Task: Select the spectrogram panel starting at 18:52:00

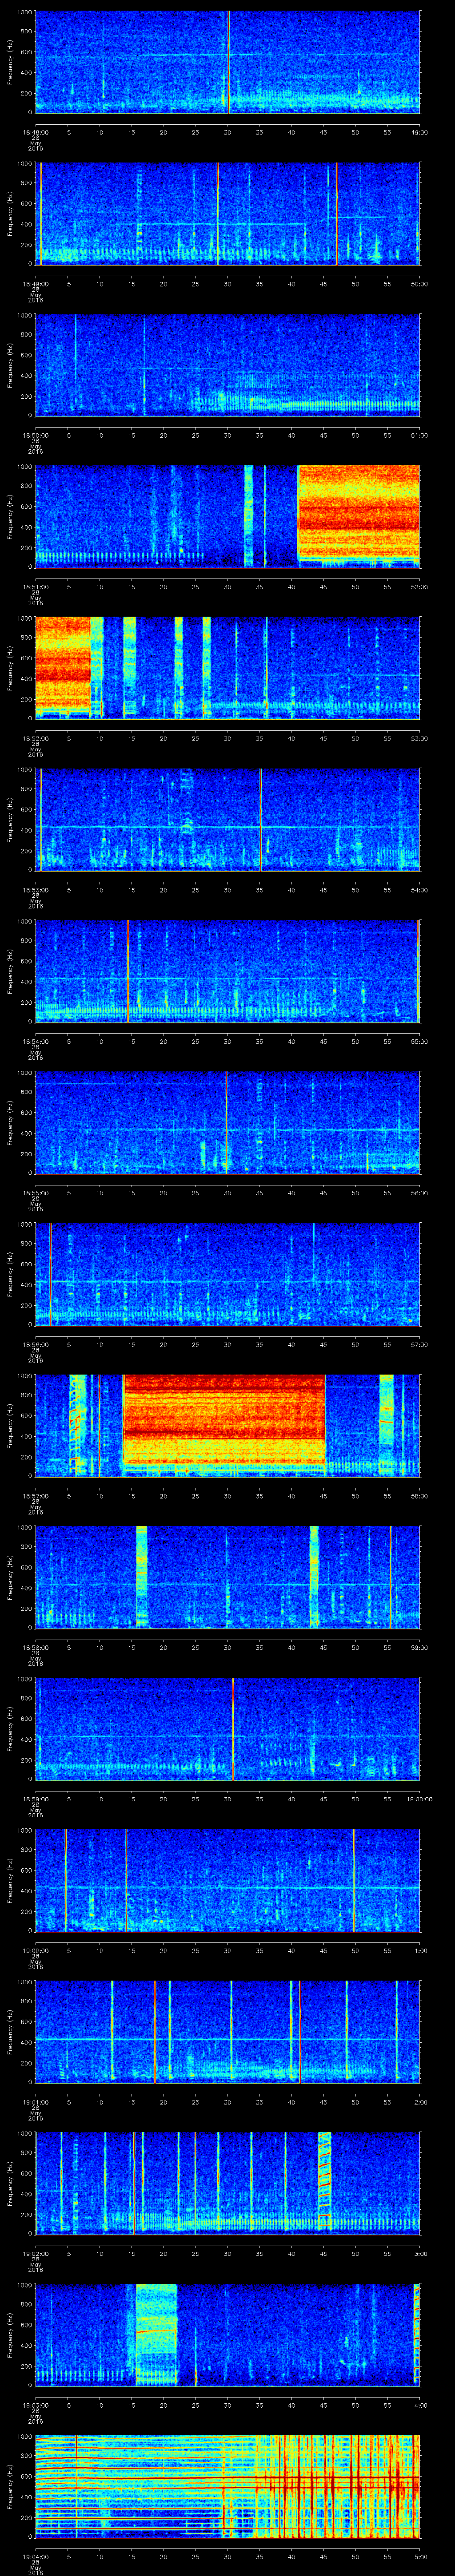Action: coord(227,668)
